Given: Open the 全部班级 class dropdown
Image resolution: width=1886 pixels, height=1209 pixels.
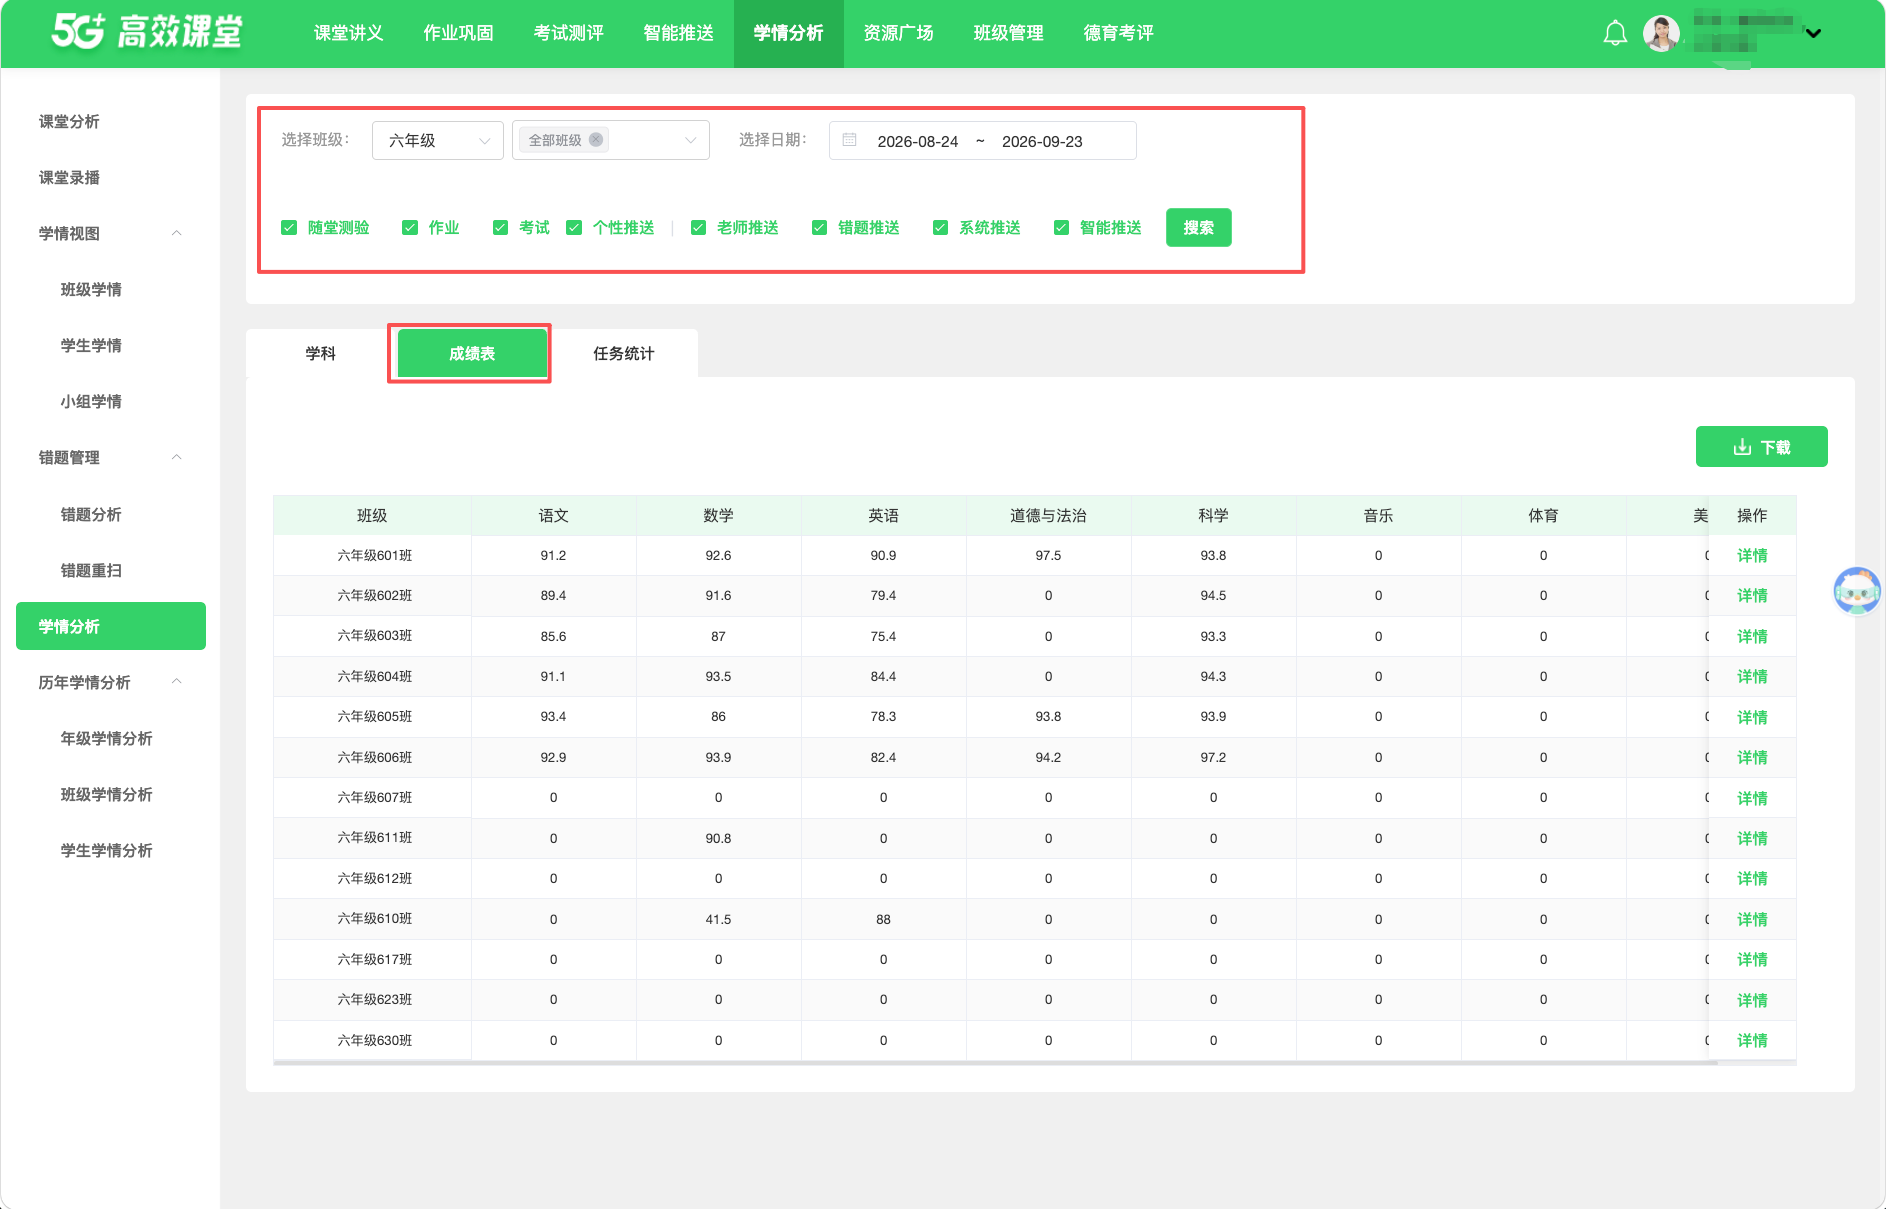Looking at the screenshot, I should point(611,140).
